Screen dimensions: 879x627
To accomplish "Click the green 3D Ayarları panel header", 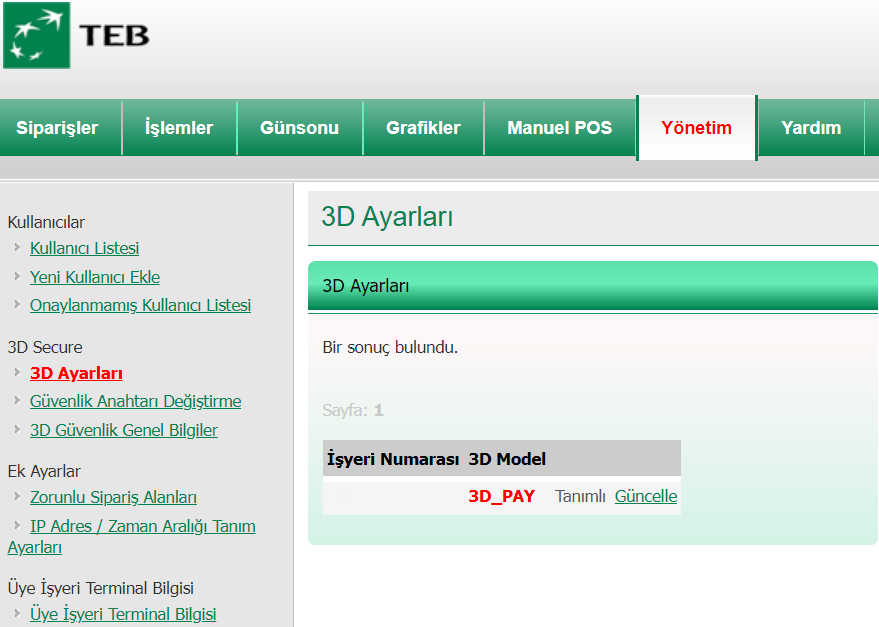I will click(x=593, y=286).
